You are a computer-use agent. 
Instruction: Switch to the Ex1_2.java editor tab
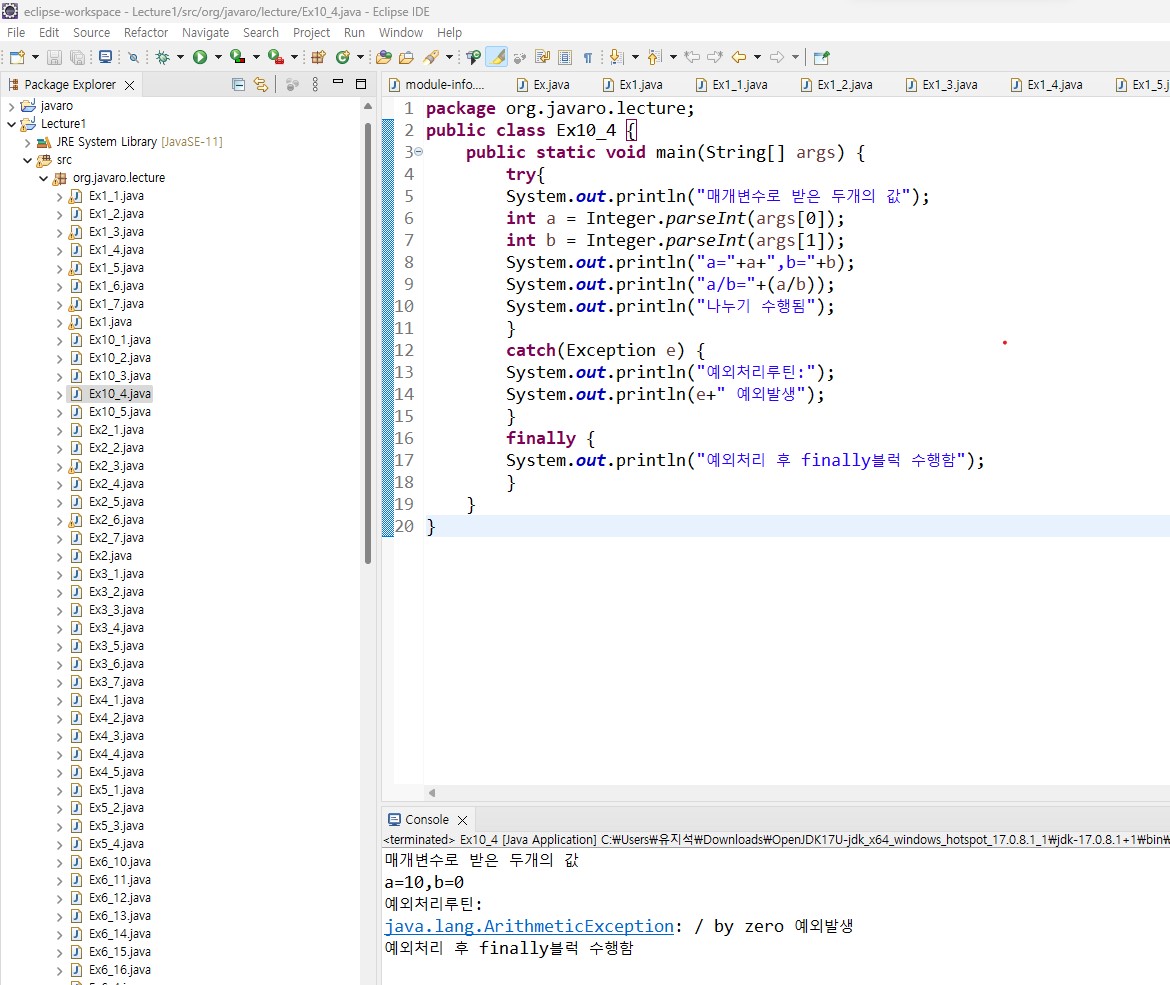(x=844, y=85)
